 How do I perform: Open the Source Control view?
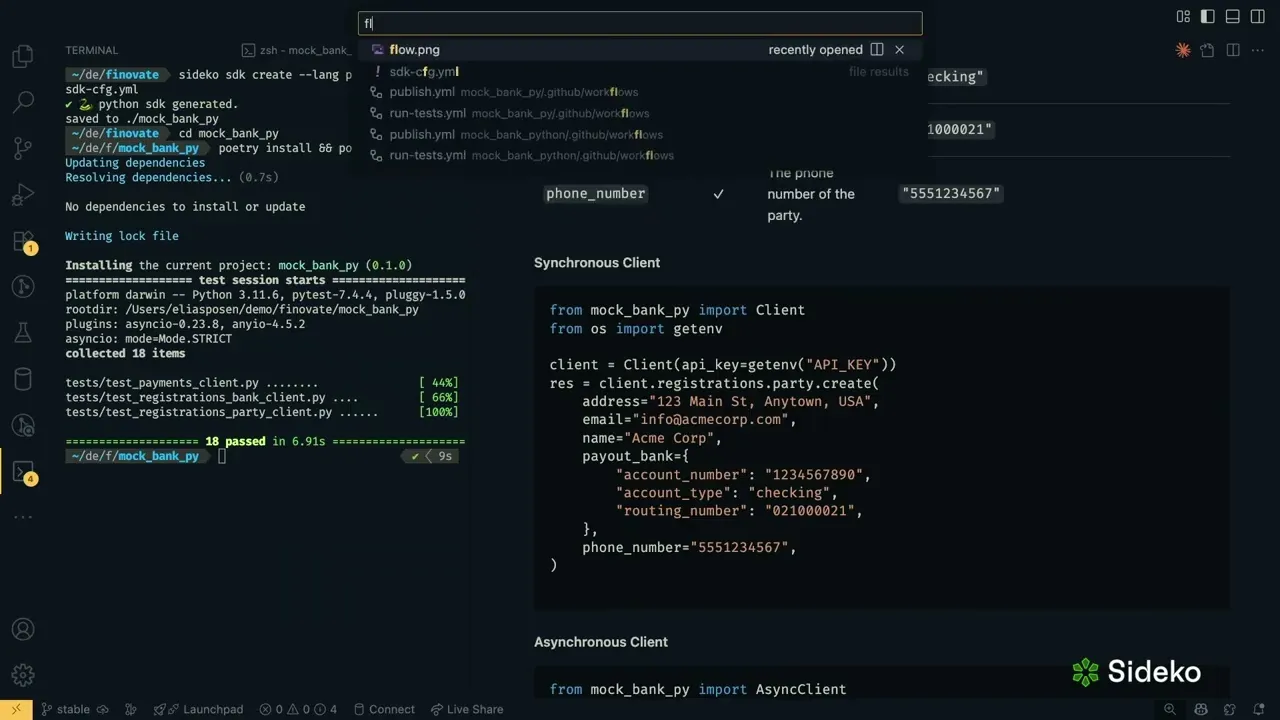[22, 149]
